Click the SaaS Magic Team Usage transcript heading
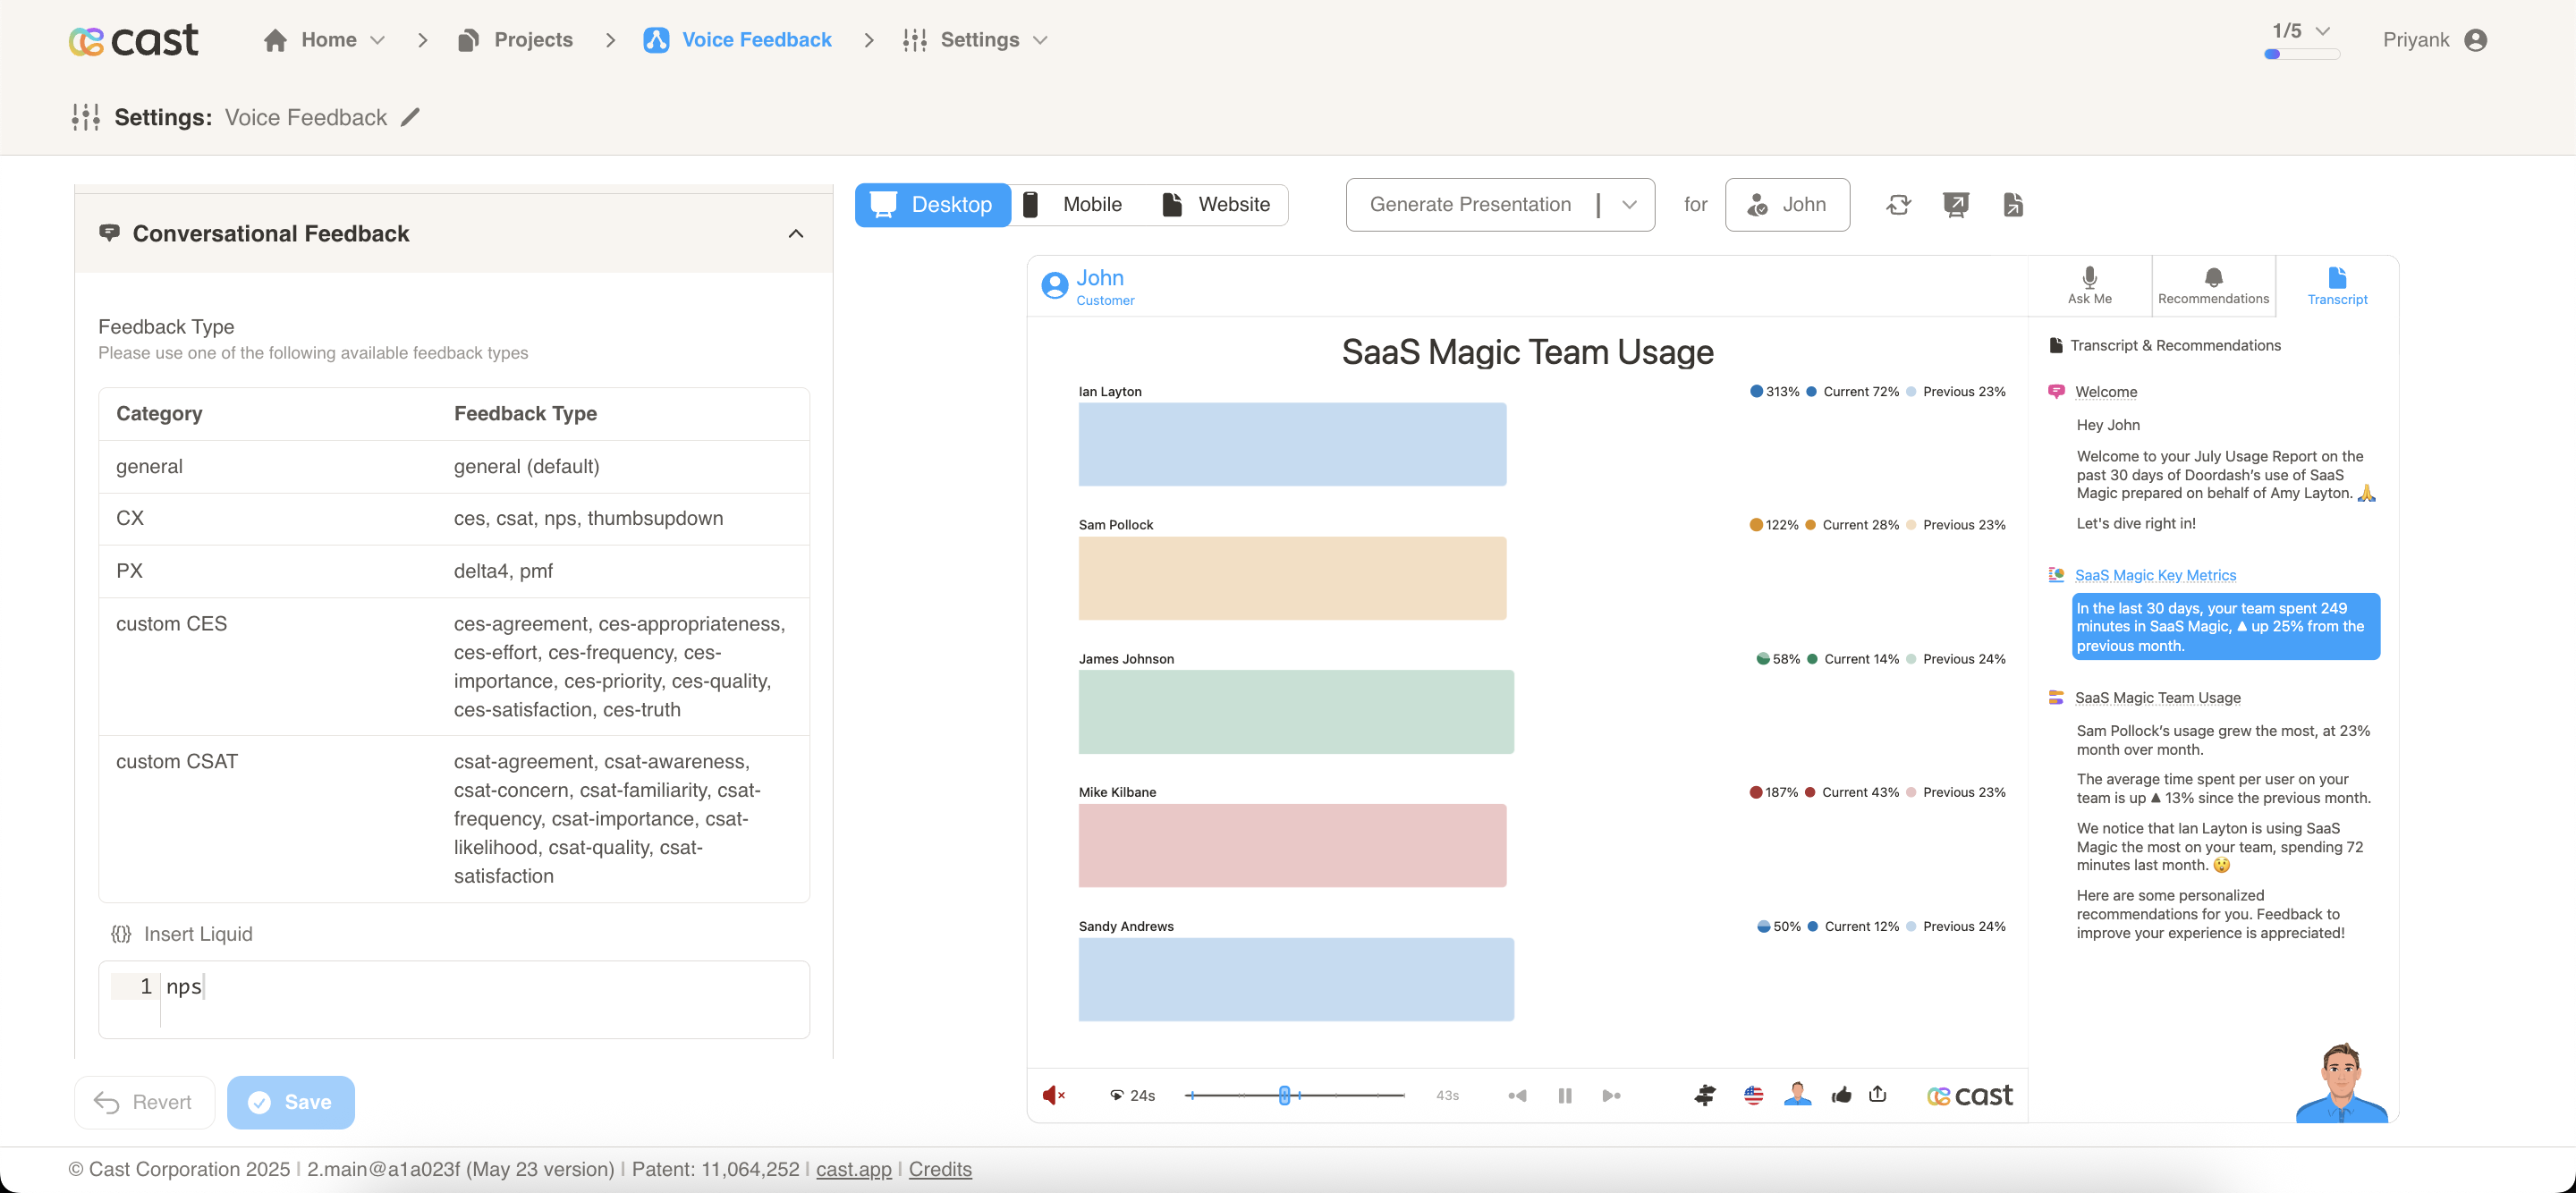 [x=2157, y=698]
